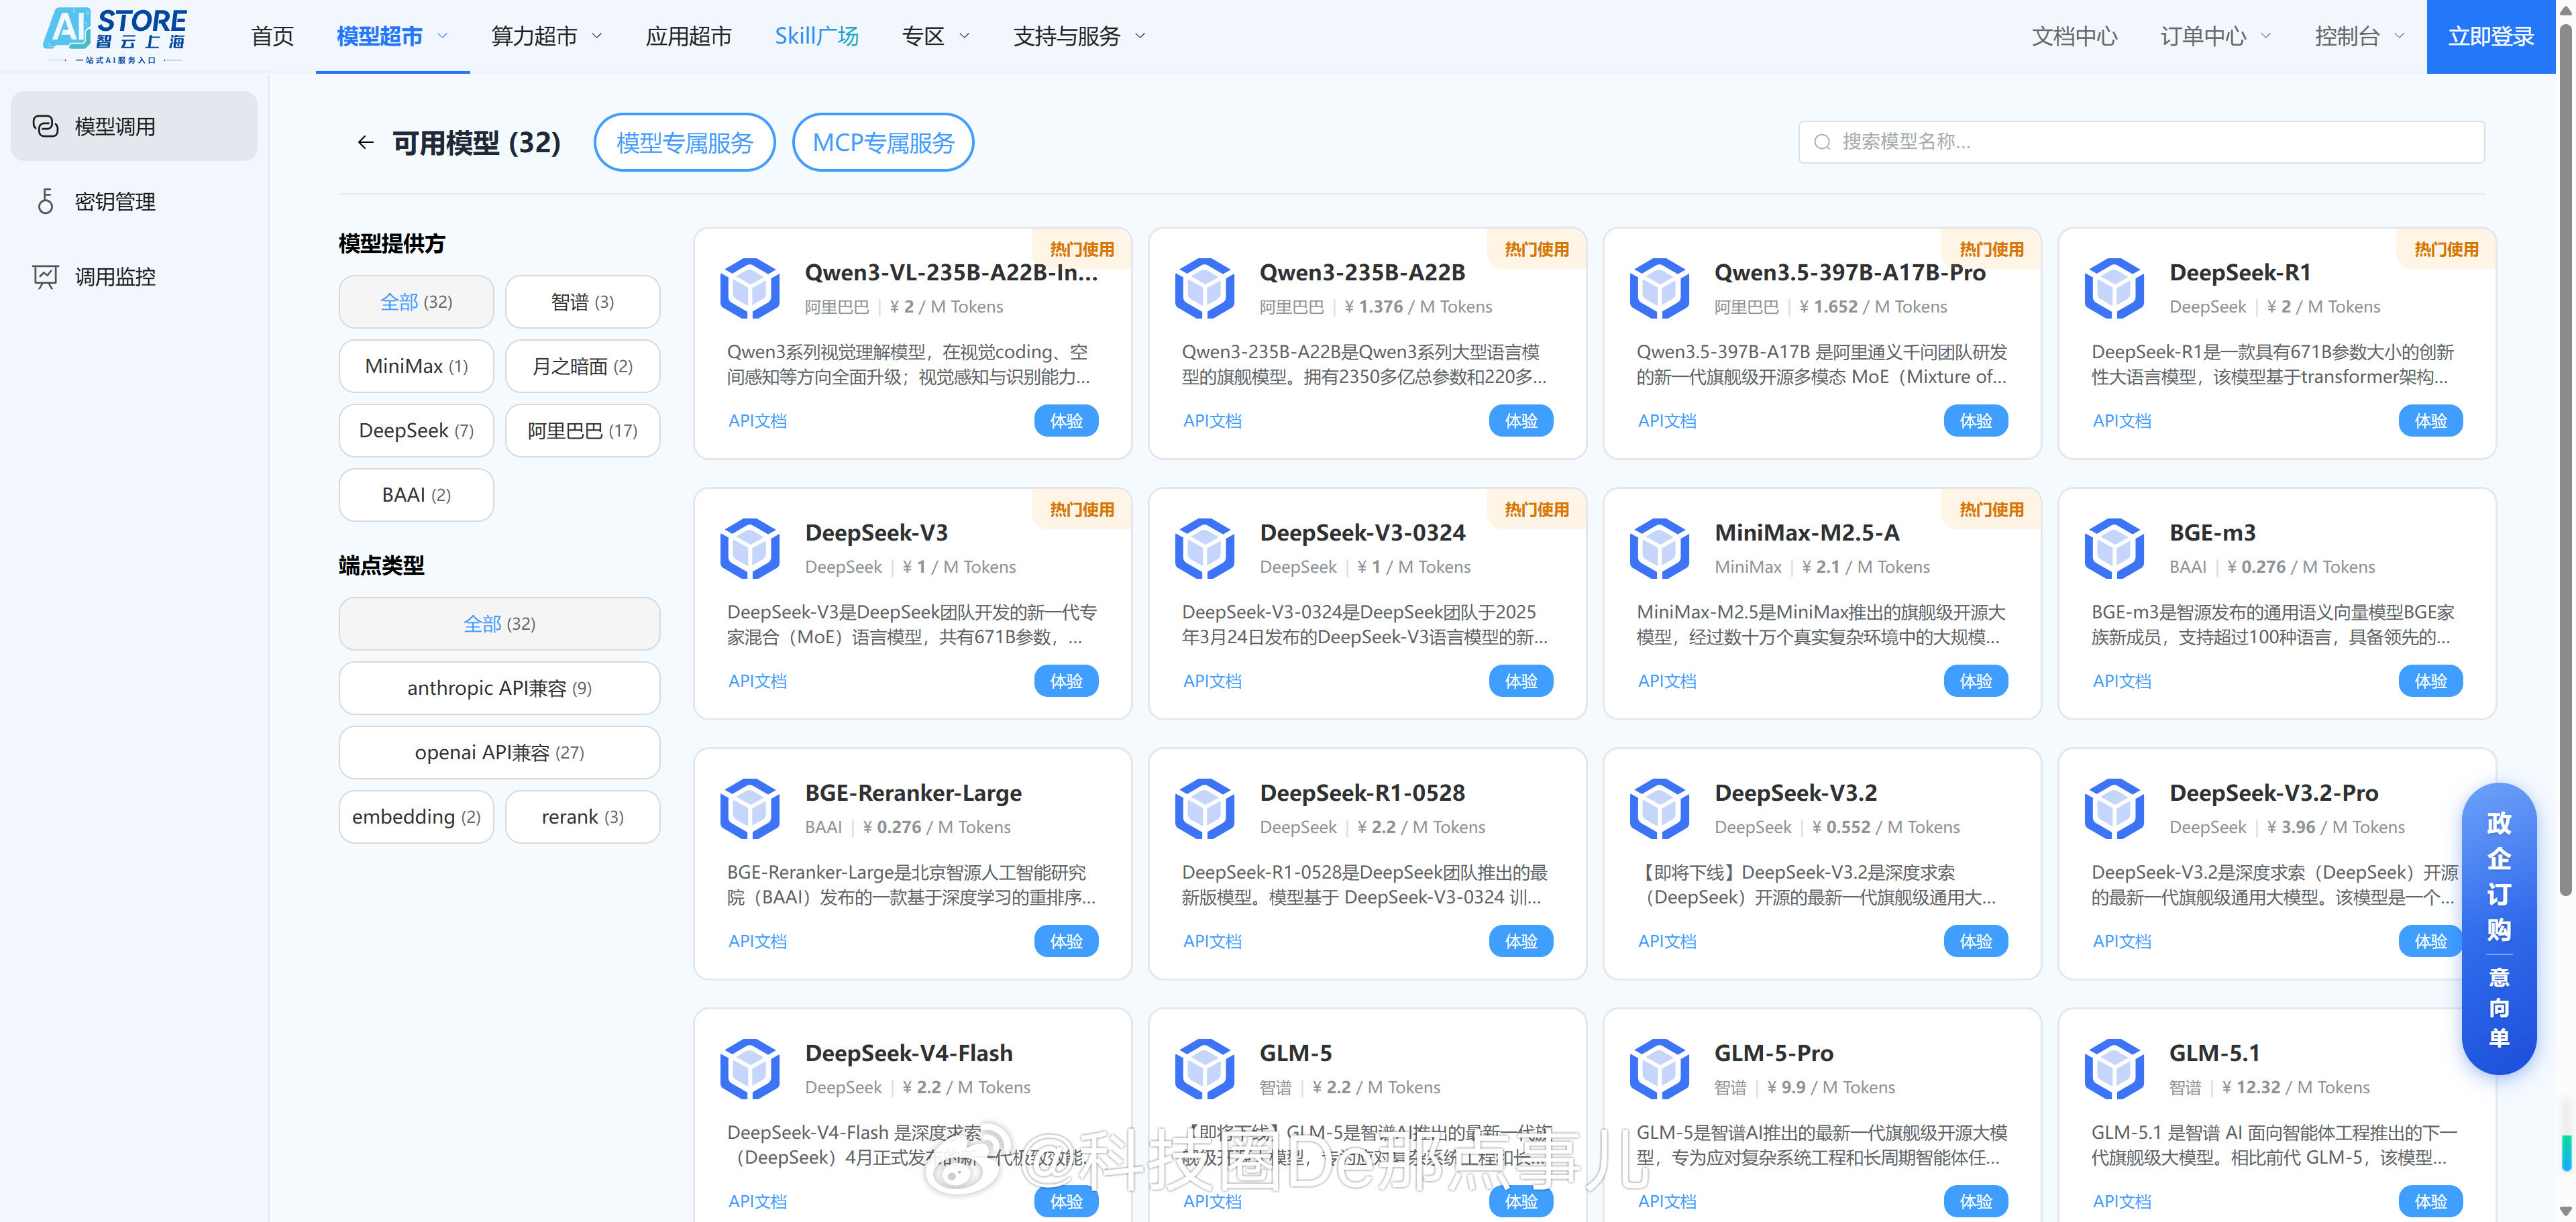Screen dimensions: 2576x1222
Task: Click the Qwen3-VL-235B-A22B model cube icon
Action: (750, 288)
